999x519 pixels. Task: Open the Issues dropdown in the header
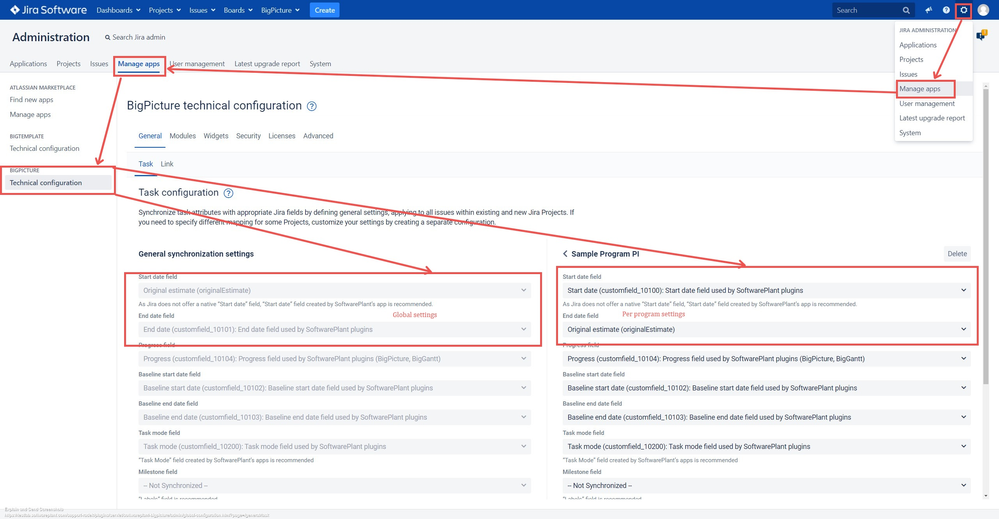tap(202, 10)
